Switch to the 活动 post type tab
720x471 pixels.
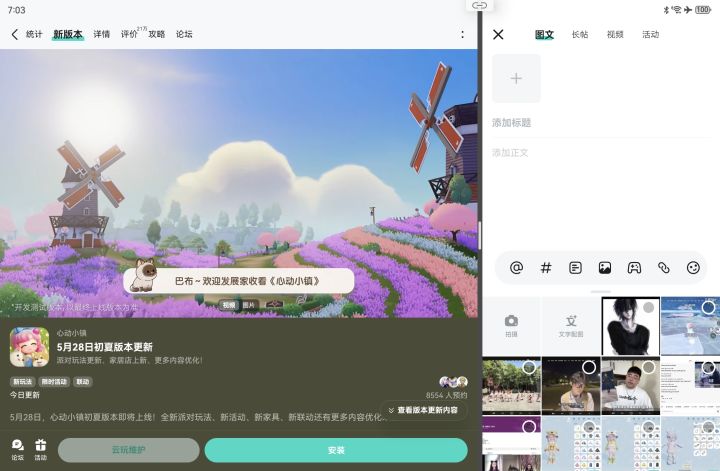[x=650, y=34]
